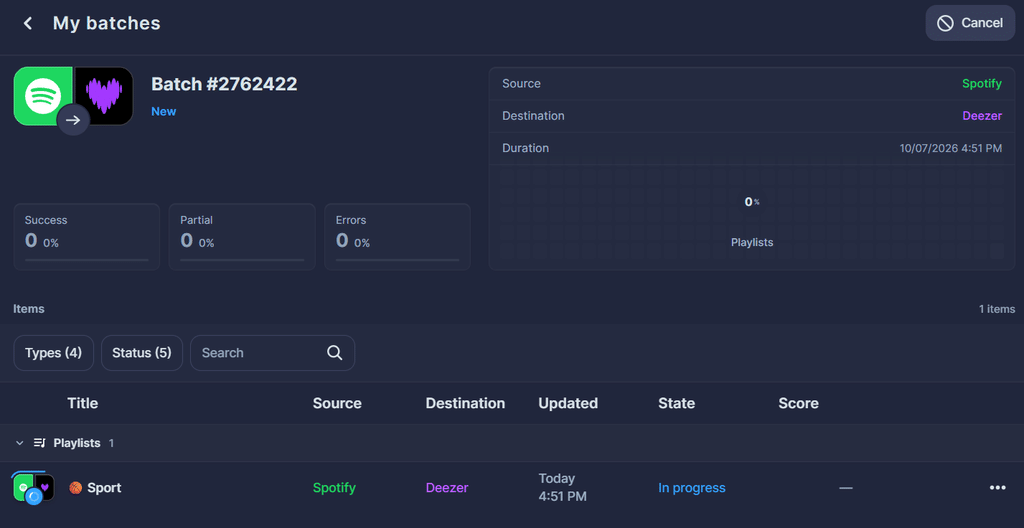Click the Today 4:51 PM updated cell
This screenshot has height=528, width=1024.
(x=562, y=487)
